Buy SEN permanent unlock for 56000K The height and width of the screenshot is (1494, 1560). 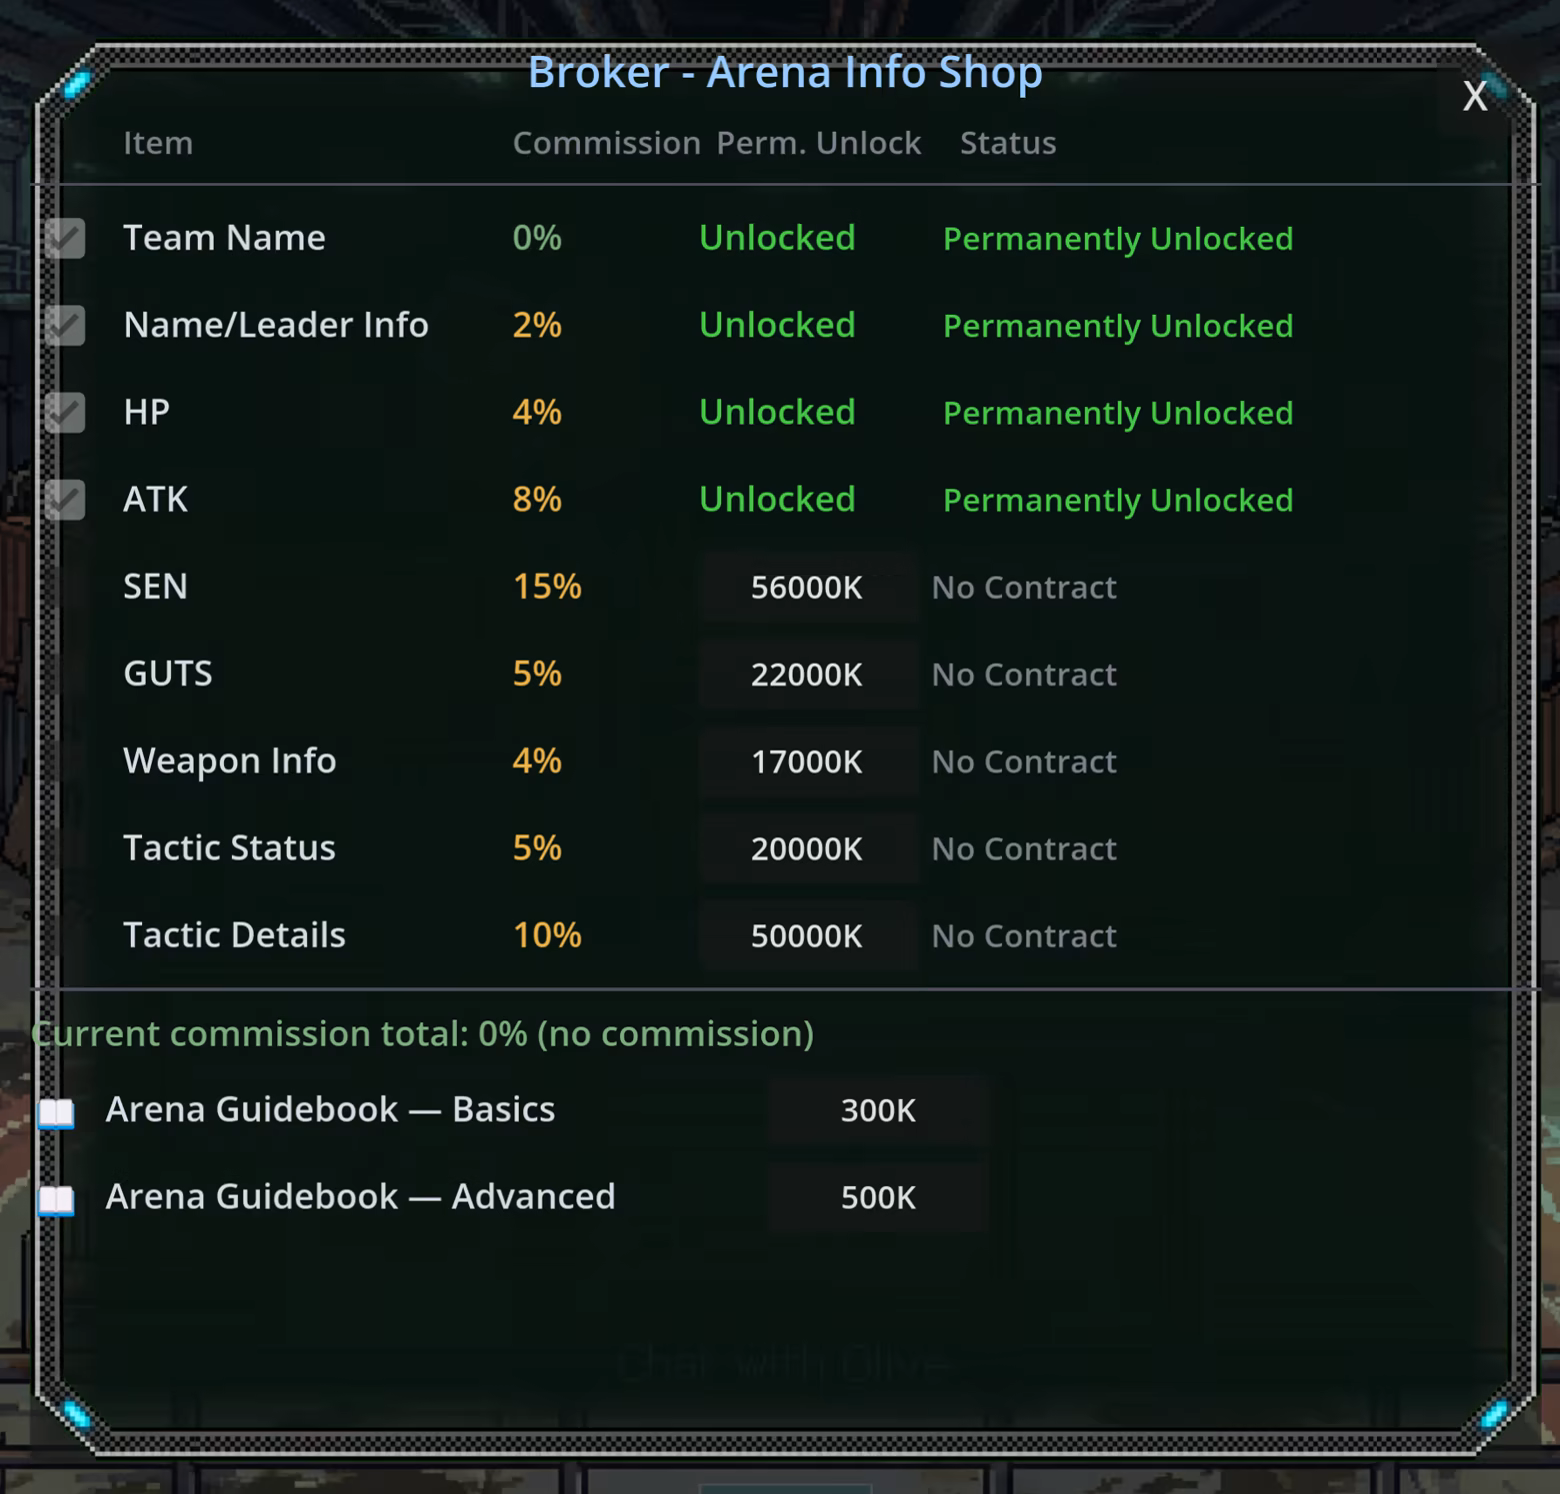pyautogui.click(x=807, y=588)
